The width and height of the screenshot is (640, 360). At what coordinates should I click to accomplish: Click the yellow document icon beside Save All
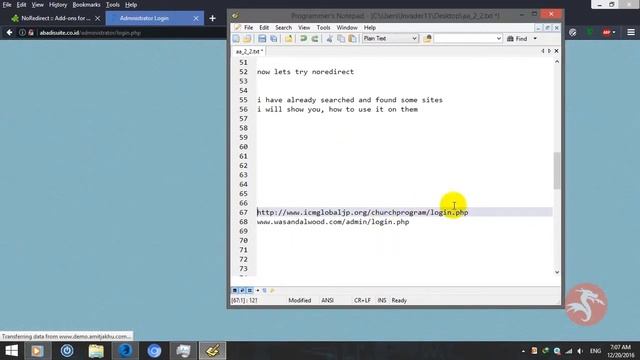[x=289, y=38]
